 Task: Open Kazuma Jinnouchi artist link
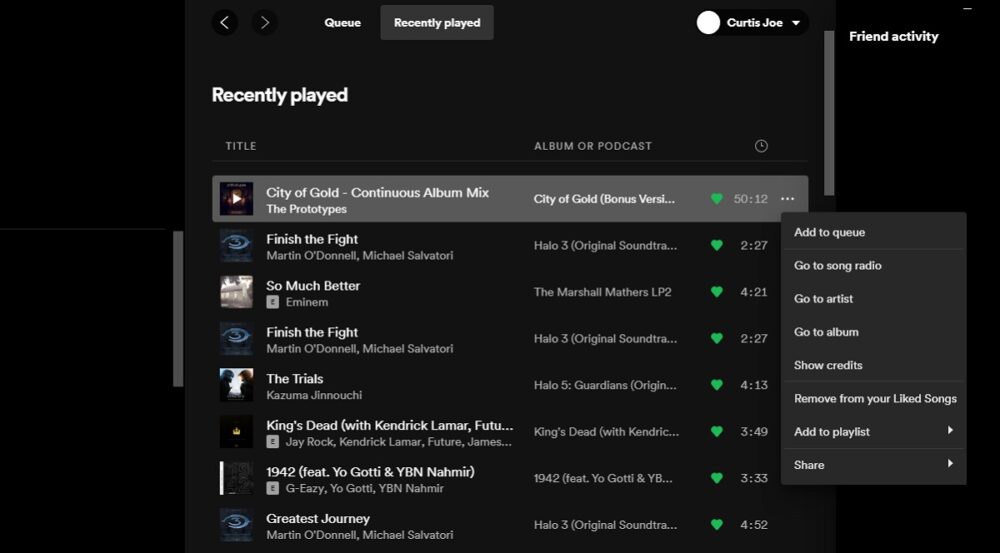[314, 395]
